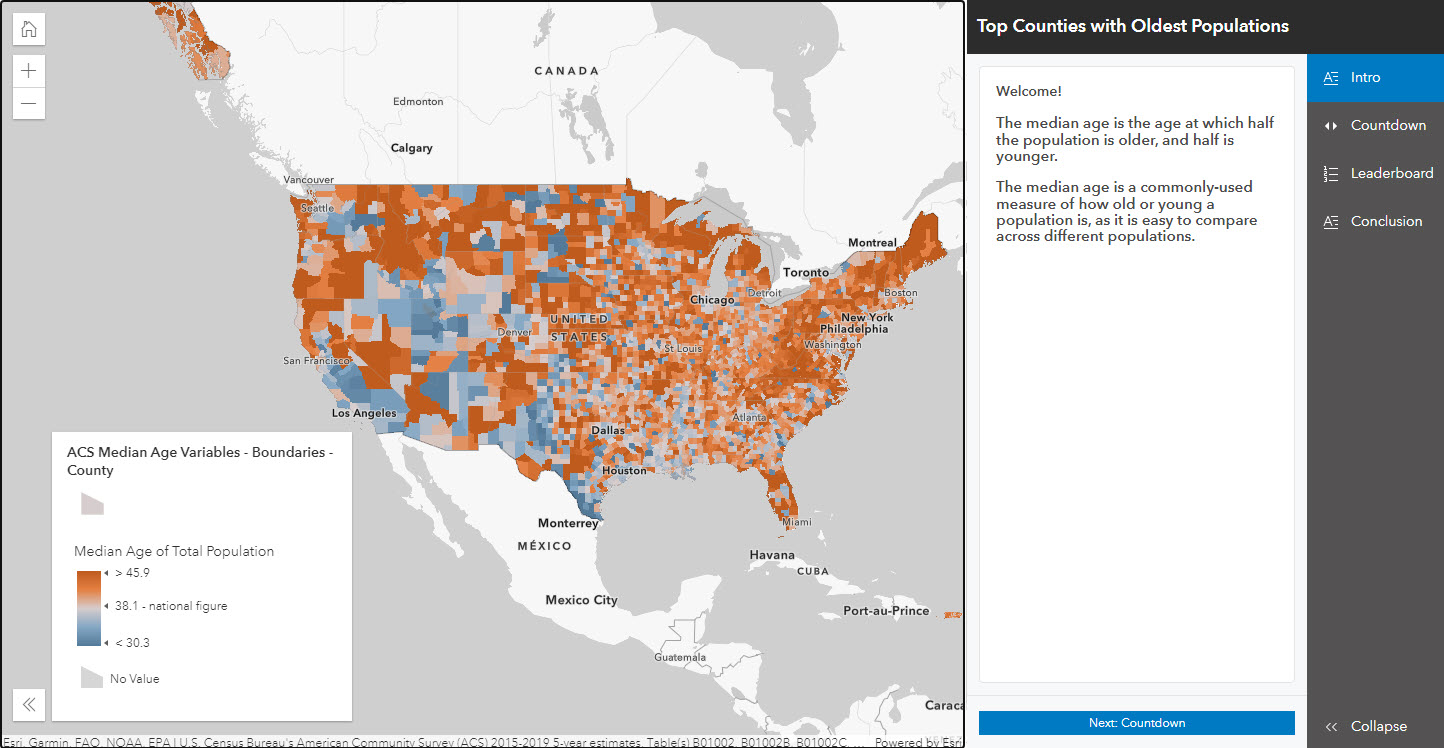Go to the Conclusion section
The width and height of the screenshot is (1444, 748).
(x=1386, y=222)
